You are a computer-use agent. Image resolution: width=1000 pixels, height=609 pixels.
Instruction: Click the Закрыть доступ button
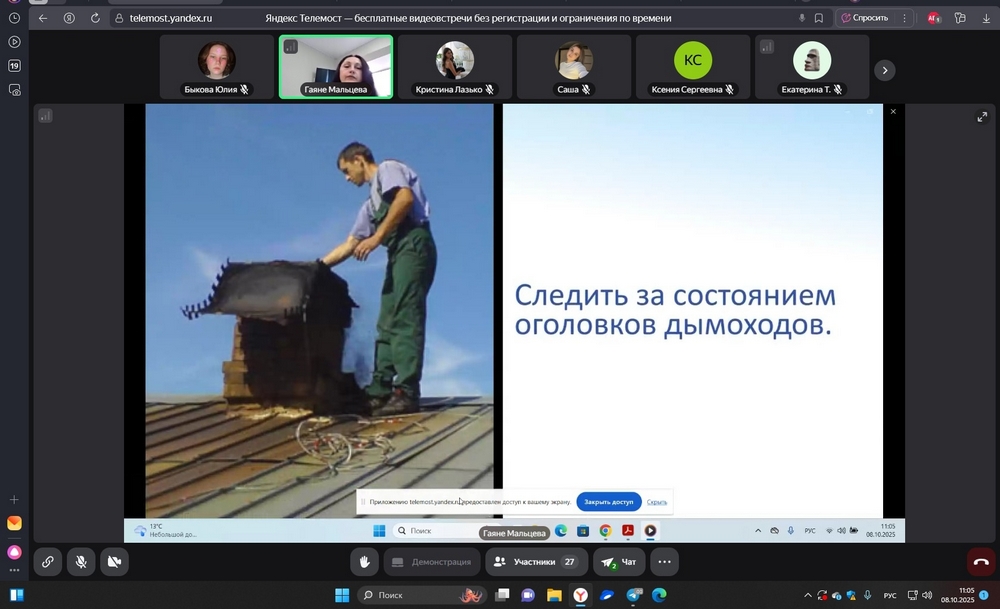608,502
